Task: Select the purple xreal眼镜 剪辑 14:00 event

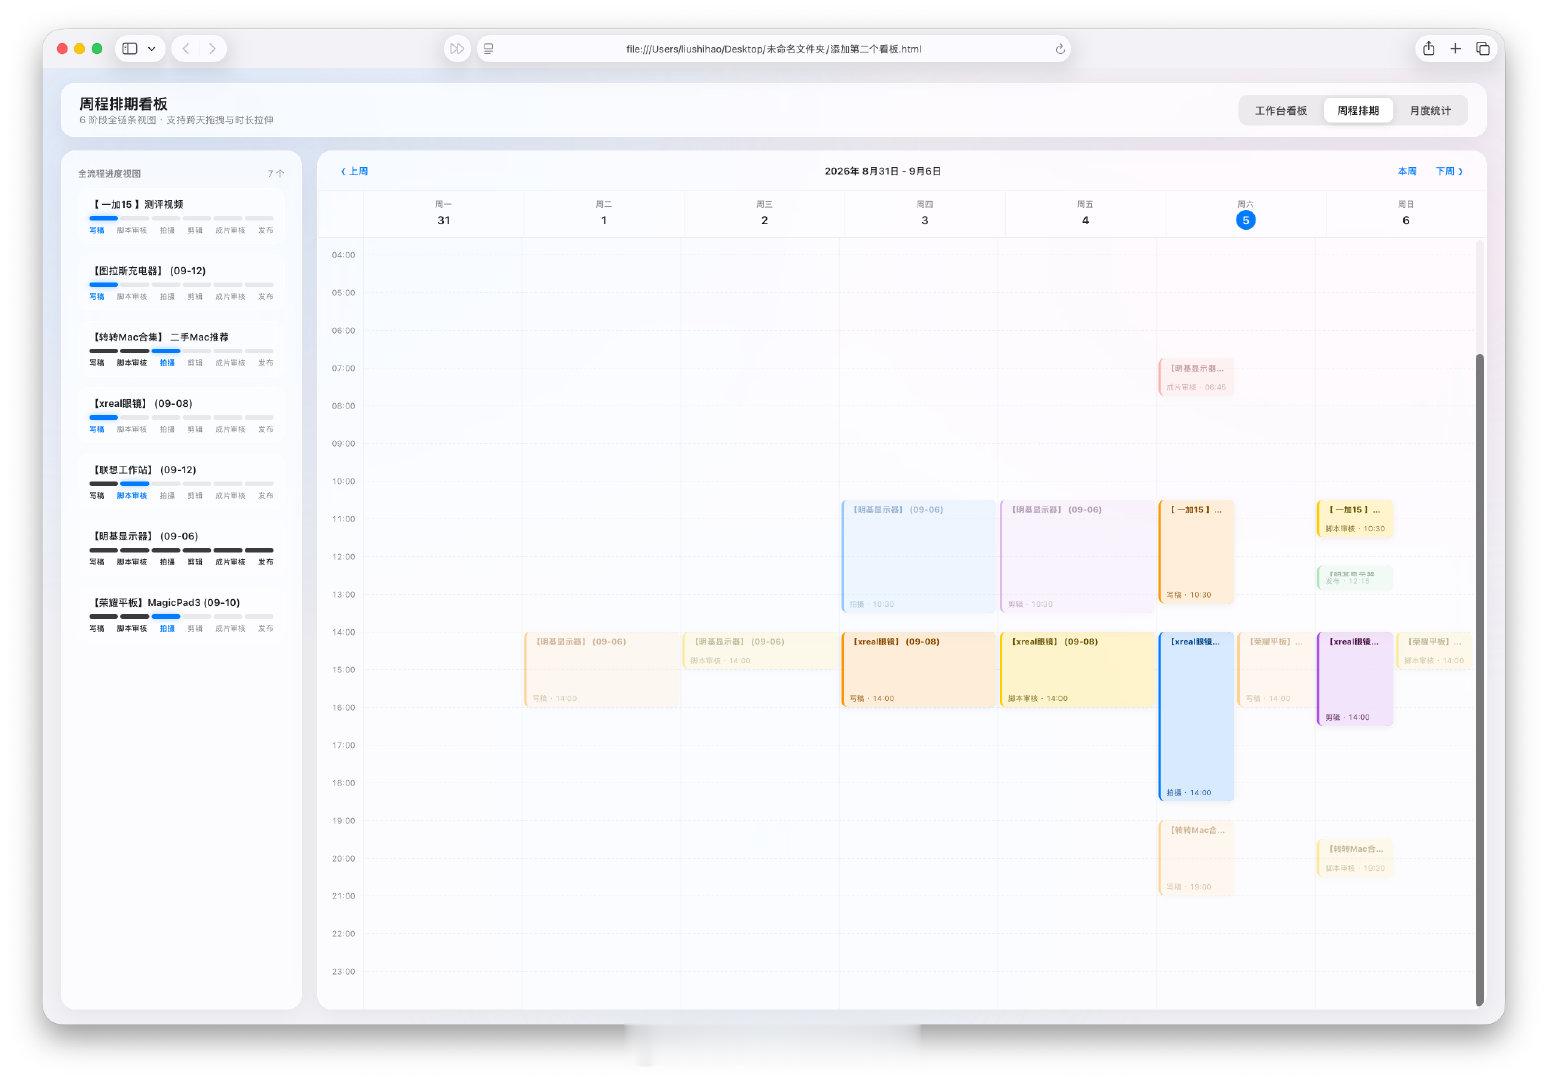Action: coord(1355,679)
